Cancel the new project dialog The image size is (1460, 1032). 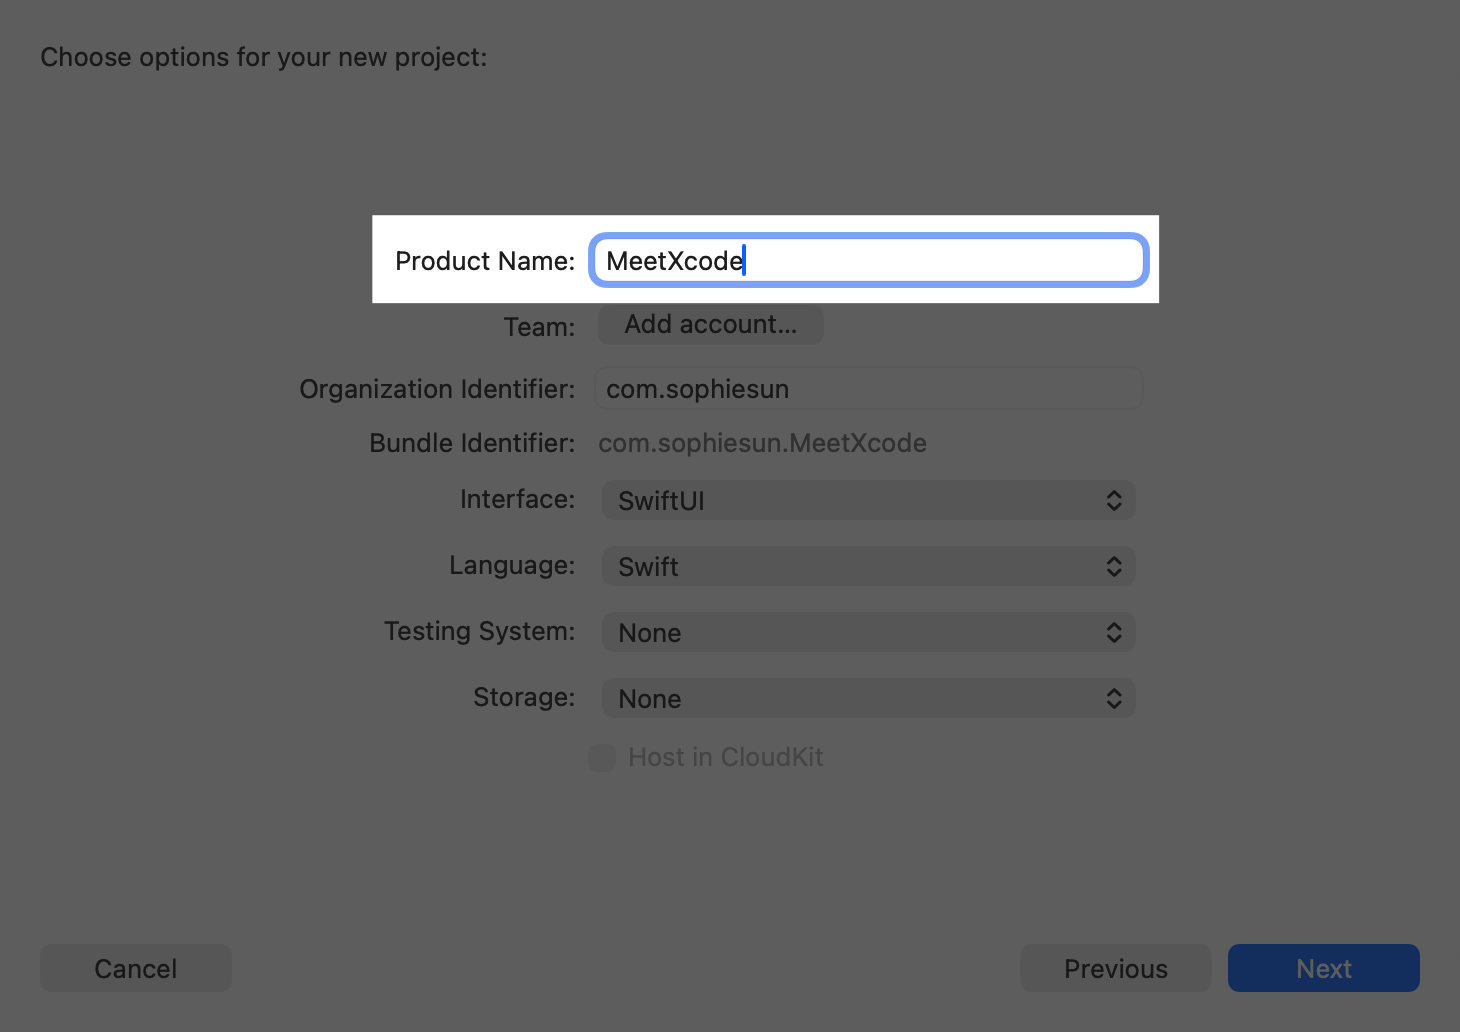136,968
